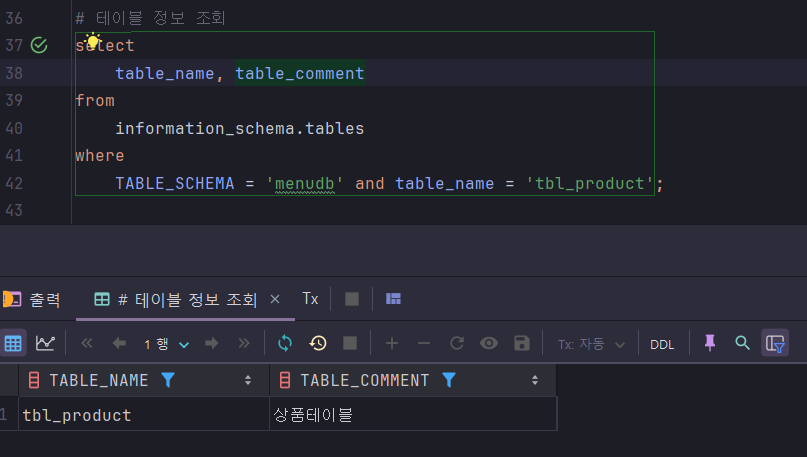This screenshot has width=807, height=457.
Task: Open the 'Tx: 자동' transaction mode dropdown
Action: point(591,344)
